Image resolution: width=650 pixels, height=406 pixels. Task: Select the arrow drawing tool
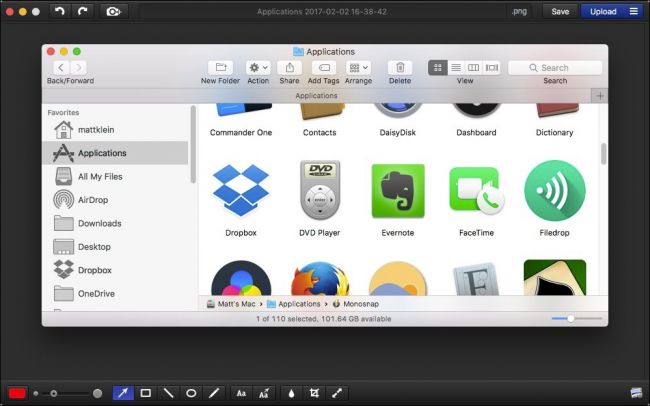tap(123, 393)
